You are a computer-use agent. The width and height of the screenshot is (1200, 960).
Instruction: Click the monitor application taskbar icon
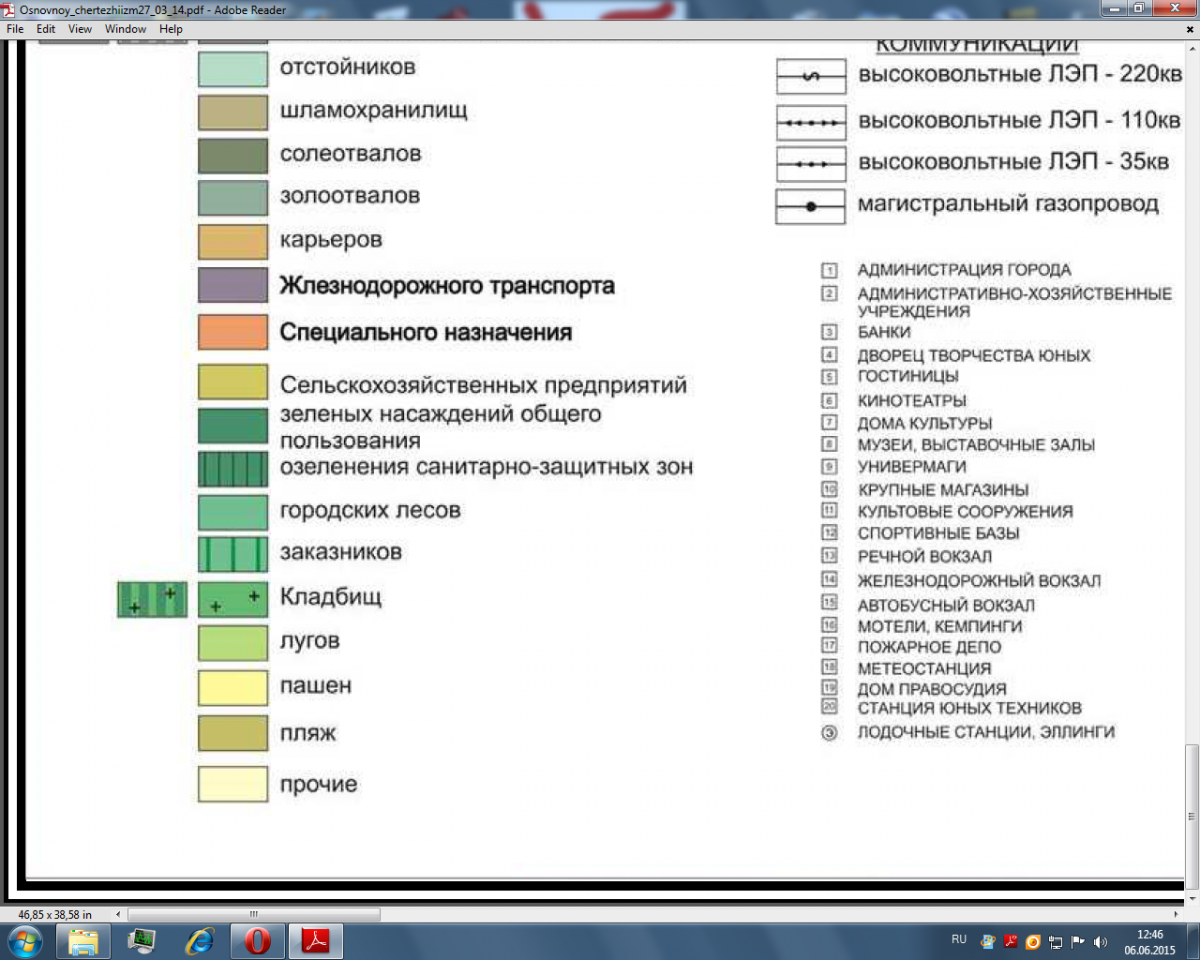[x=142, y=941]
